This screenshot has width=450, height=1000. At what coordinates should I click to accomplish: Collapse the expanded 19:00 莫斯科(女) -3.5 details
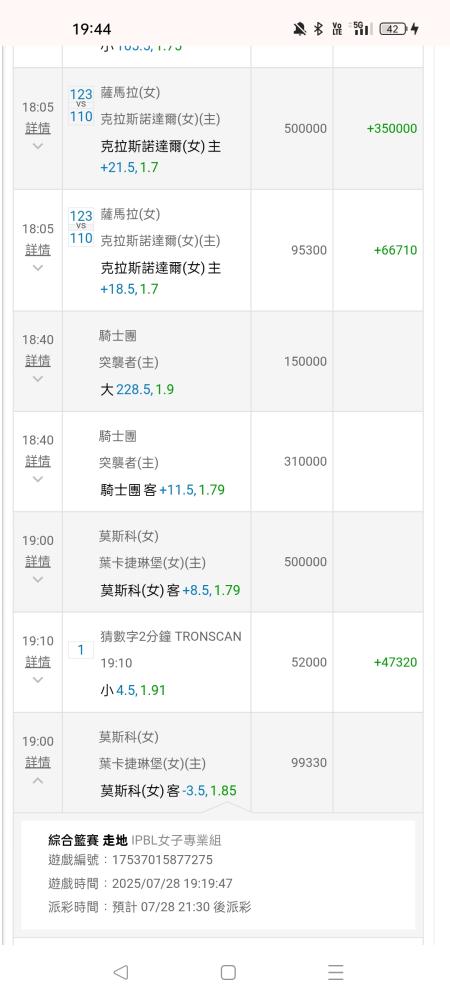pos(38,781)
